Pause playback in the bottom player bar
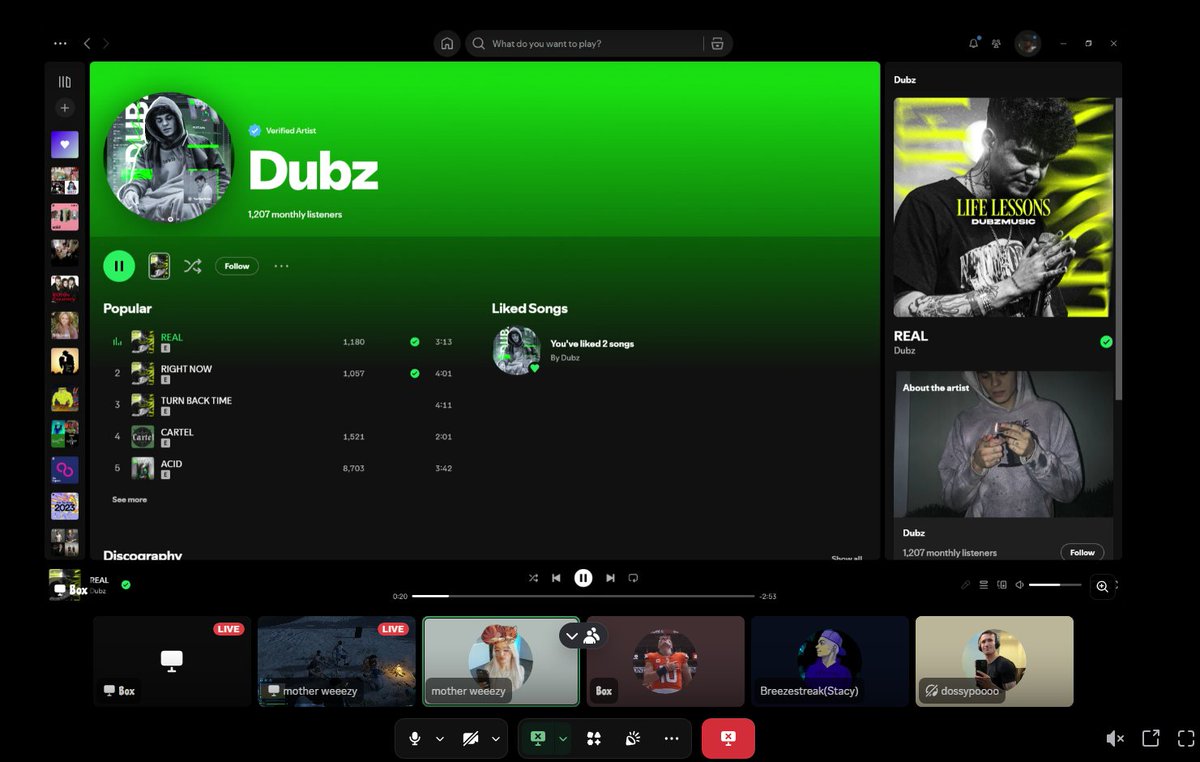 tap(583, 578)
